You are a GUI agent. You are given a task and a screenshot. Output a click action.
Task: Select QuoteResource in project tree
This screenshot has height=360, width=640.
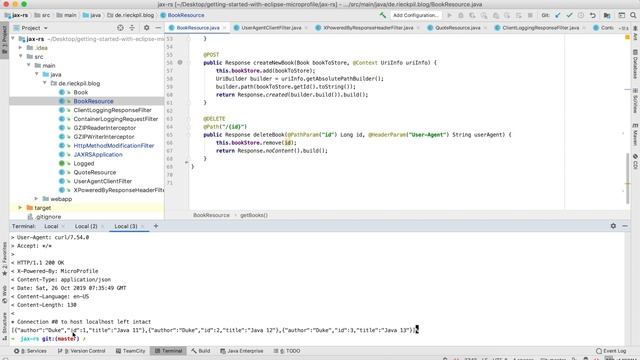pyautogui.click(x=94, y=172)
